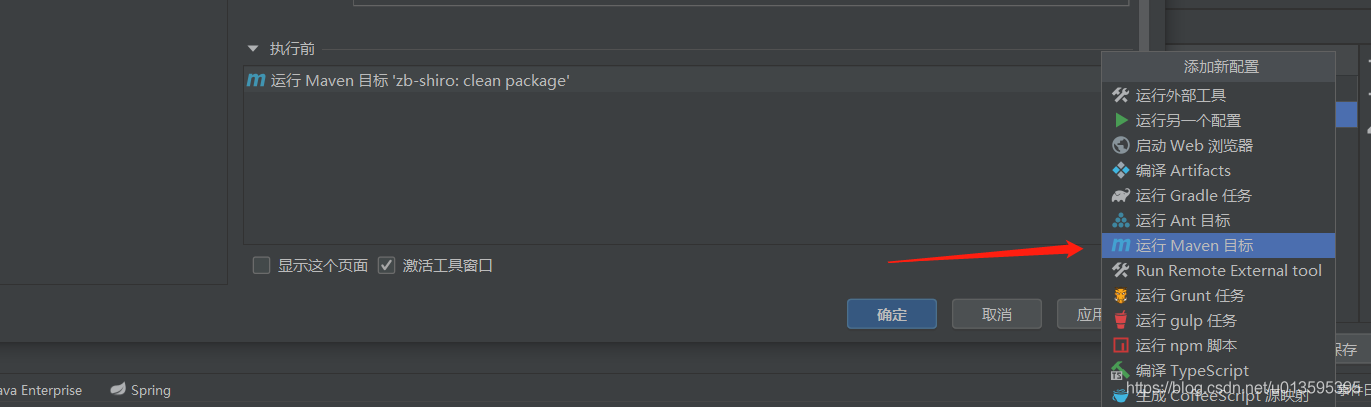Uncheck the 激活工具窗口 checkbox
The height and width of the screenshot is (407, 1371).
(x=387, y=265)
